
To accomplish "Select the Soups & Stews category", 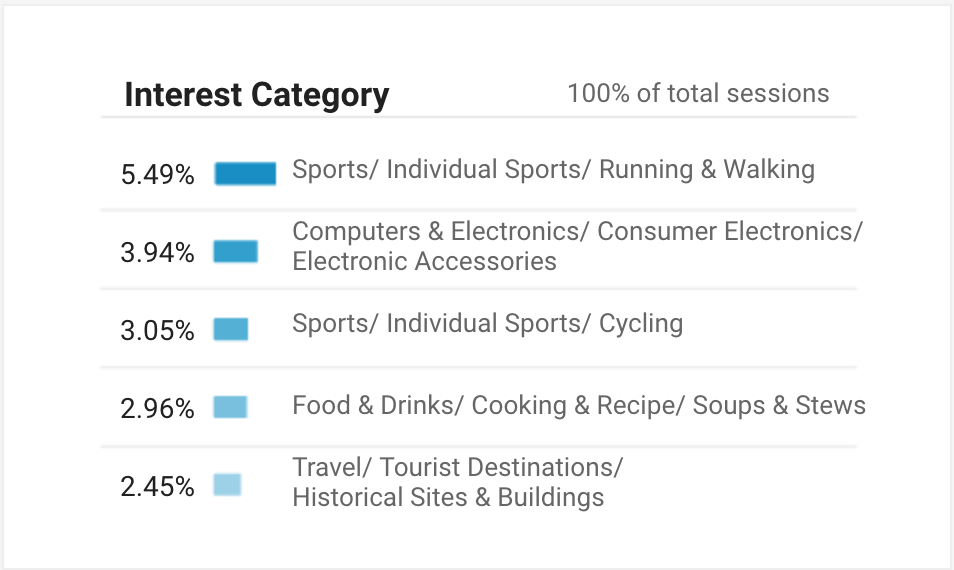I will [578, 405].
